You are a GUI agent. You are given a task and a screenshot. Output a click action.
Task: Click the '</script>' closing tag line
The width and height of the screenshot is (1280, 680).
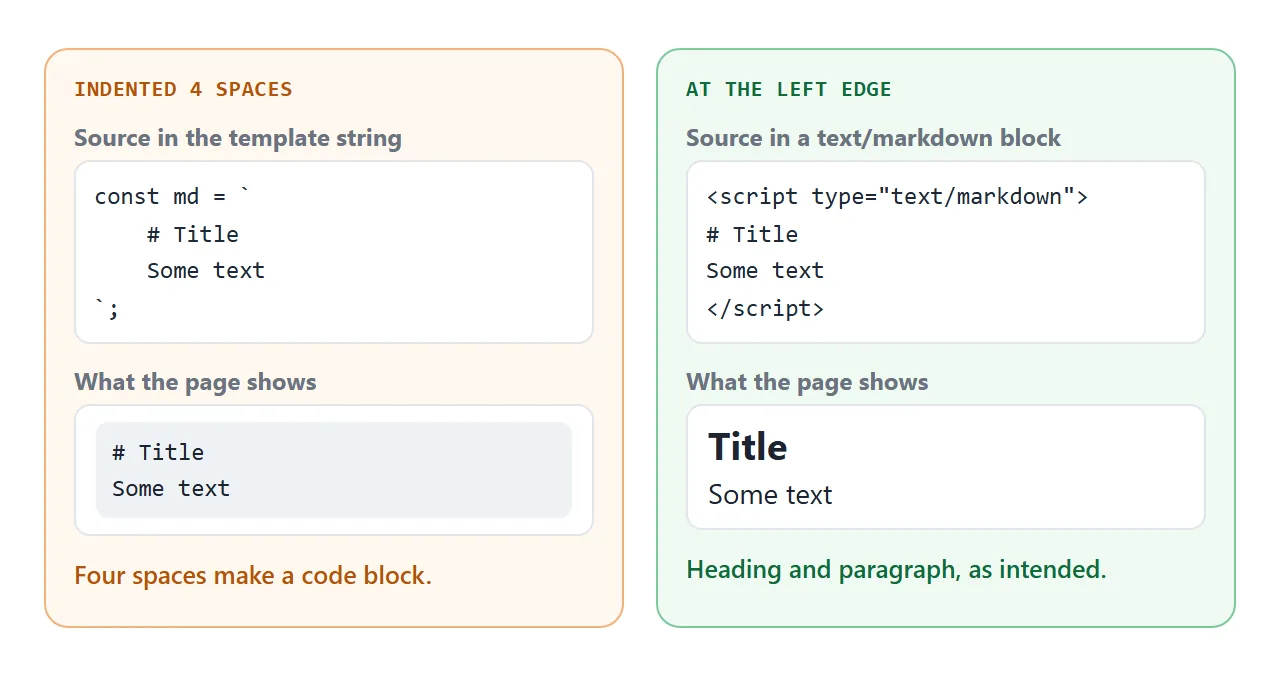pyautogui.click(x=765, y=309)
